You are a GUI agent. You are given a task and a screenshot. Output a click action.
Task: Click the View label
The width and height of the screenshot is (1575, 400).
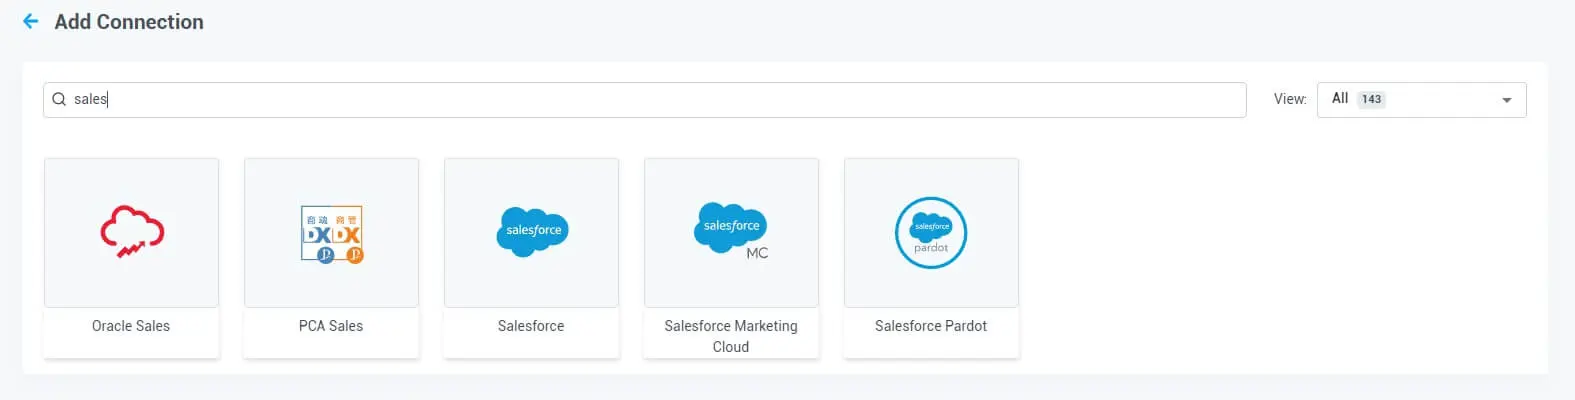coord(1289,99)
